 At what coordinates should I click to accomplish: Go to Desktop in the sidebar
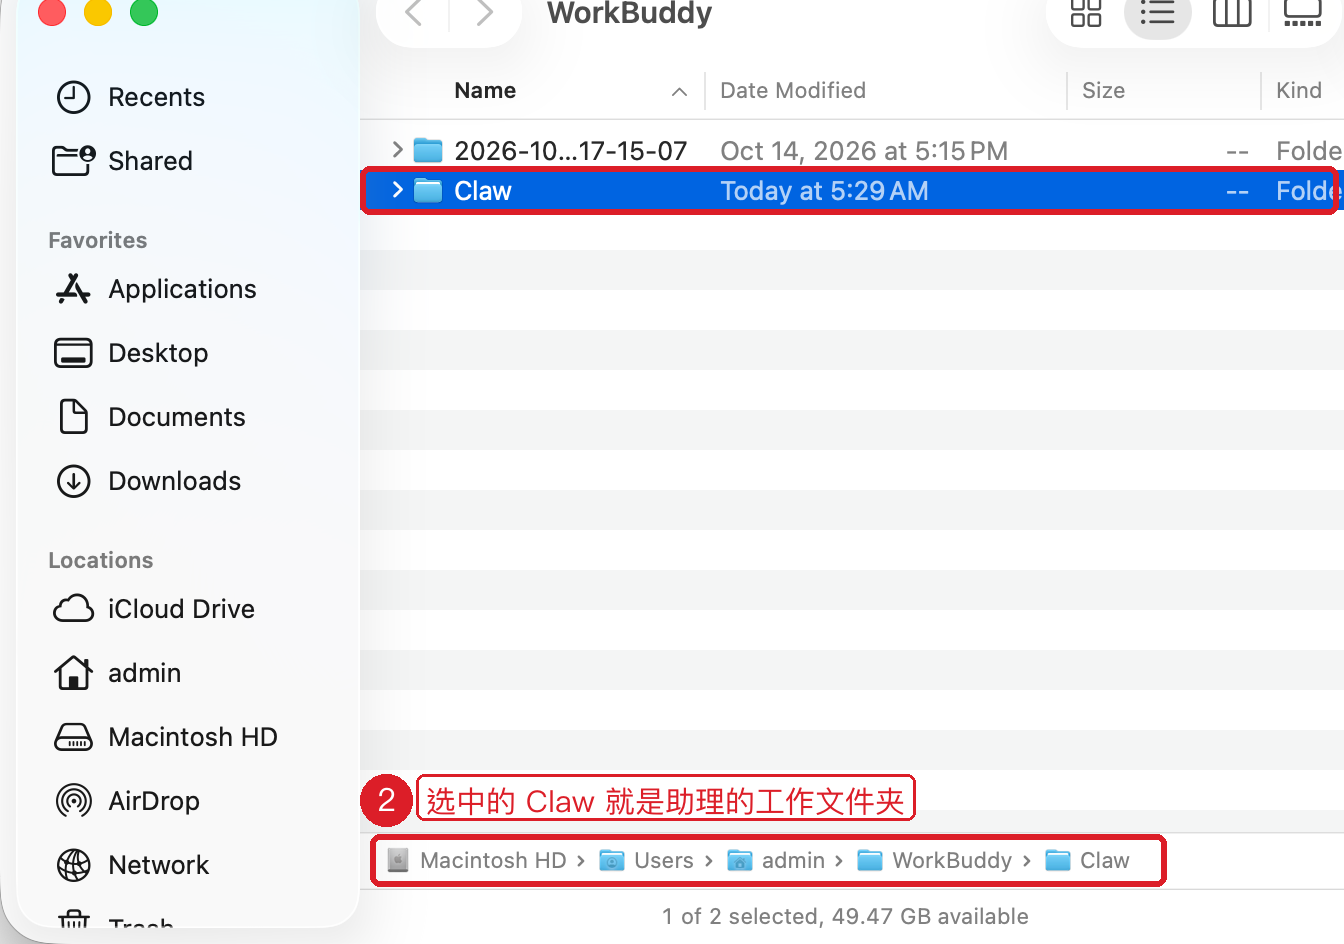click(131, 353)
